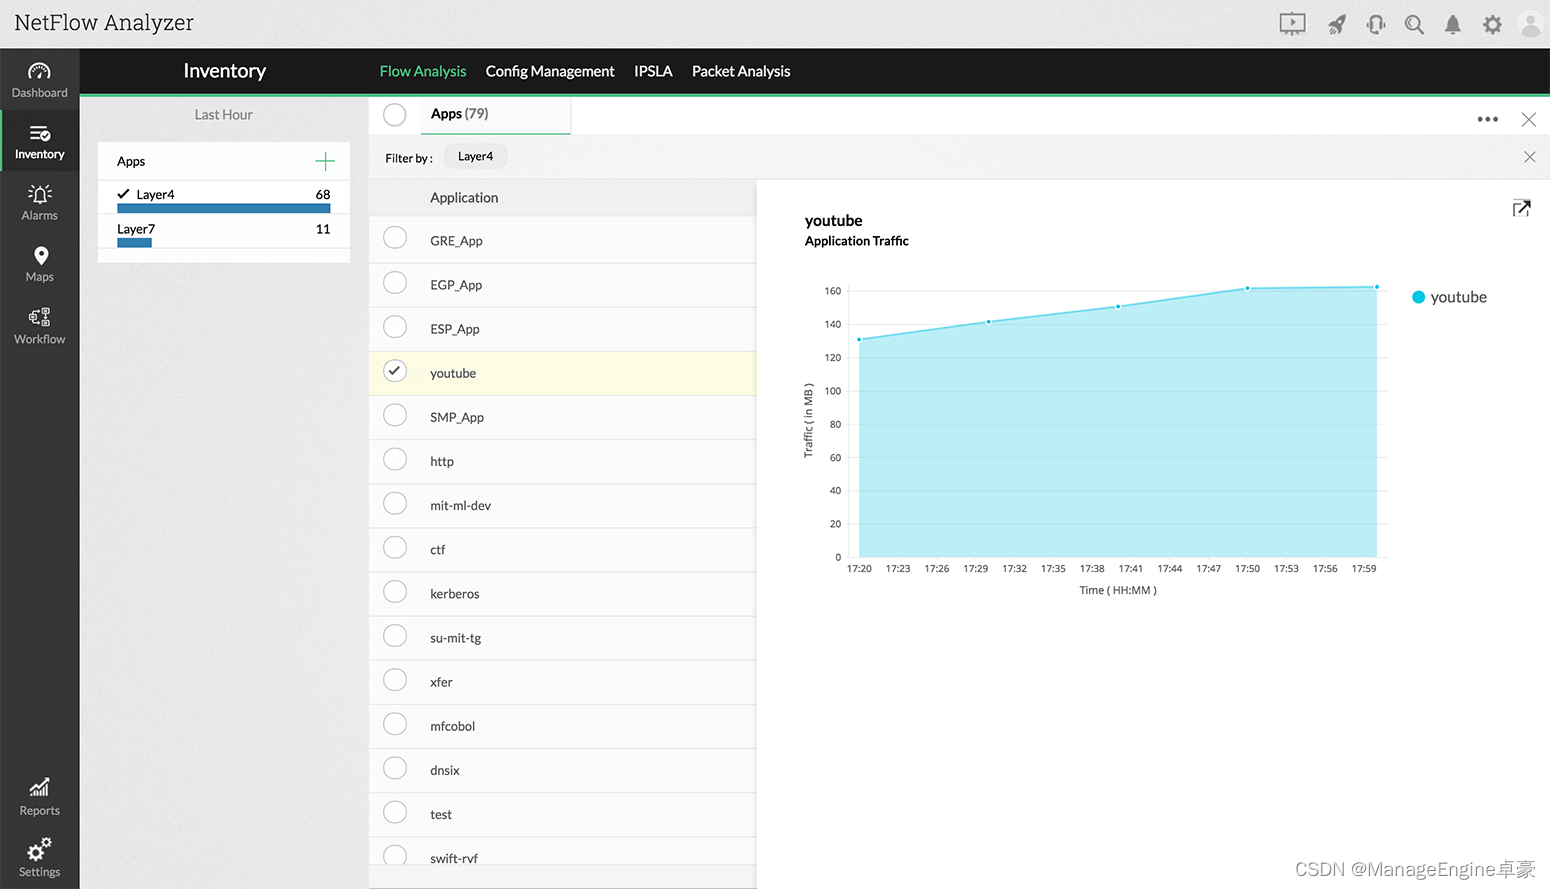Uncheck the youtube row checkbox
The height and width of the screenshot is (889, 1550).
click(395, 371)
